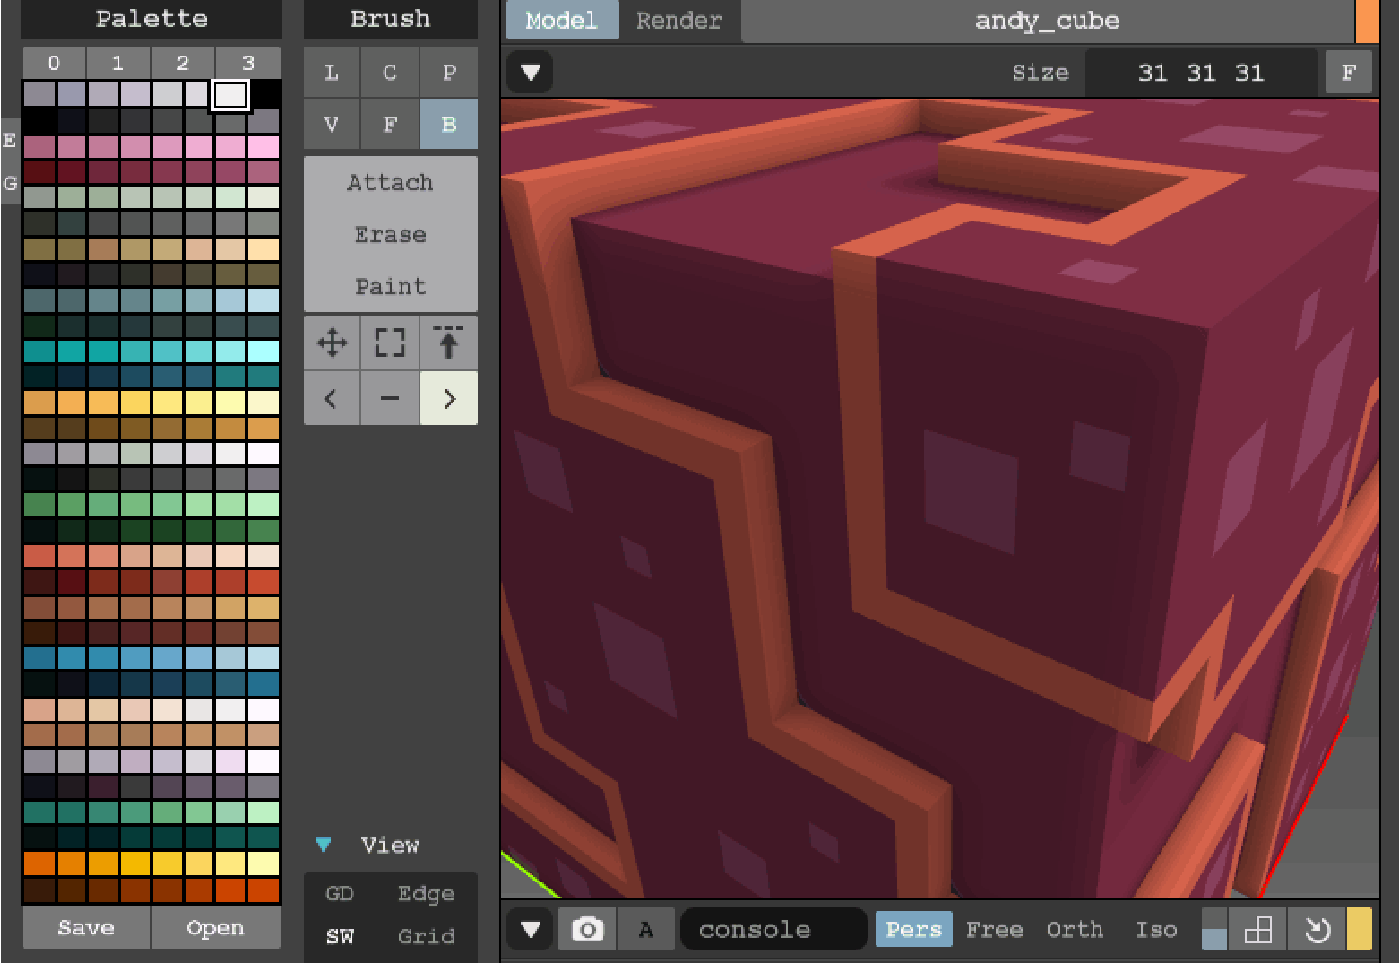
Task: Click the Brush panel header
Action: [390, 19]
